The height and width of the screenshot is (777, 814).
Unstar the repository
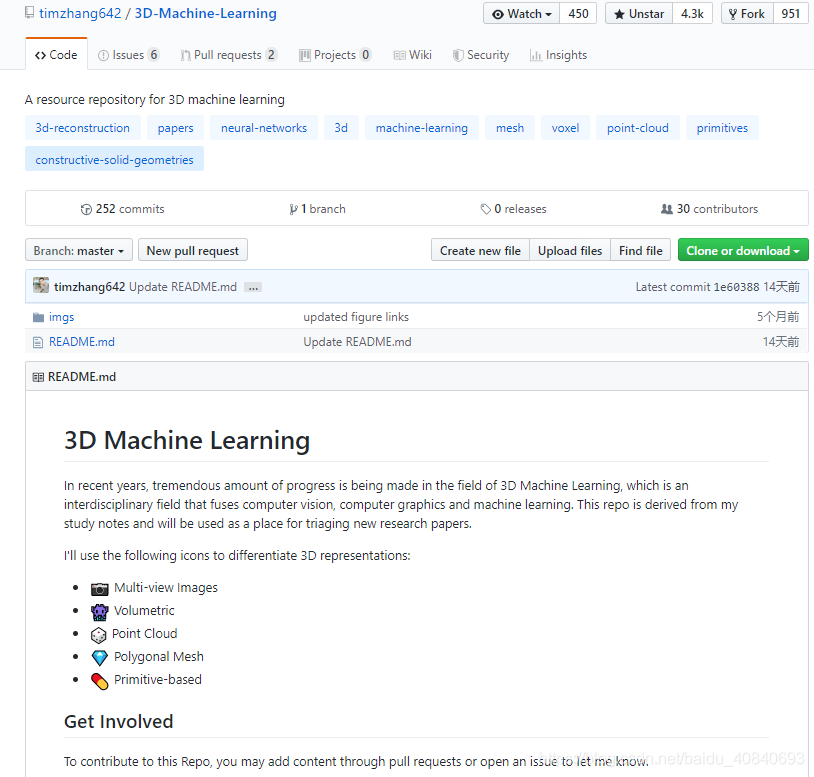click(639, 13)
